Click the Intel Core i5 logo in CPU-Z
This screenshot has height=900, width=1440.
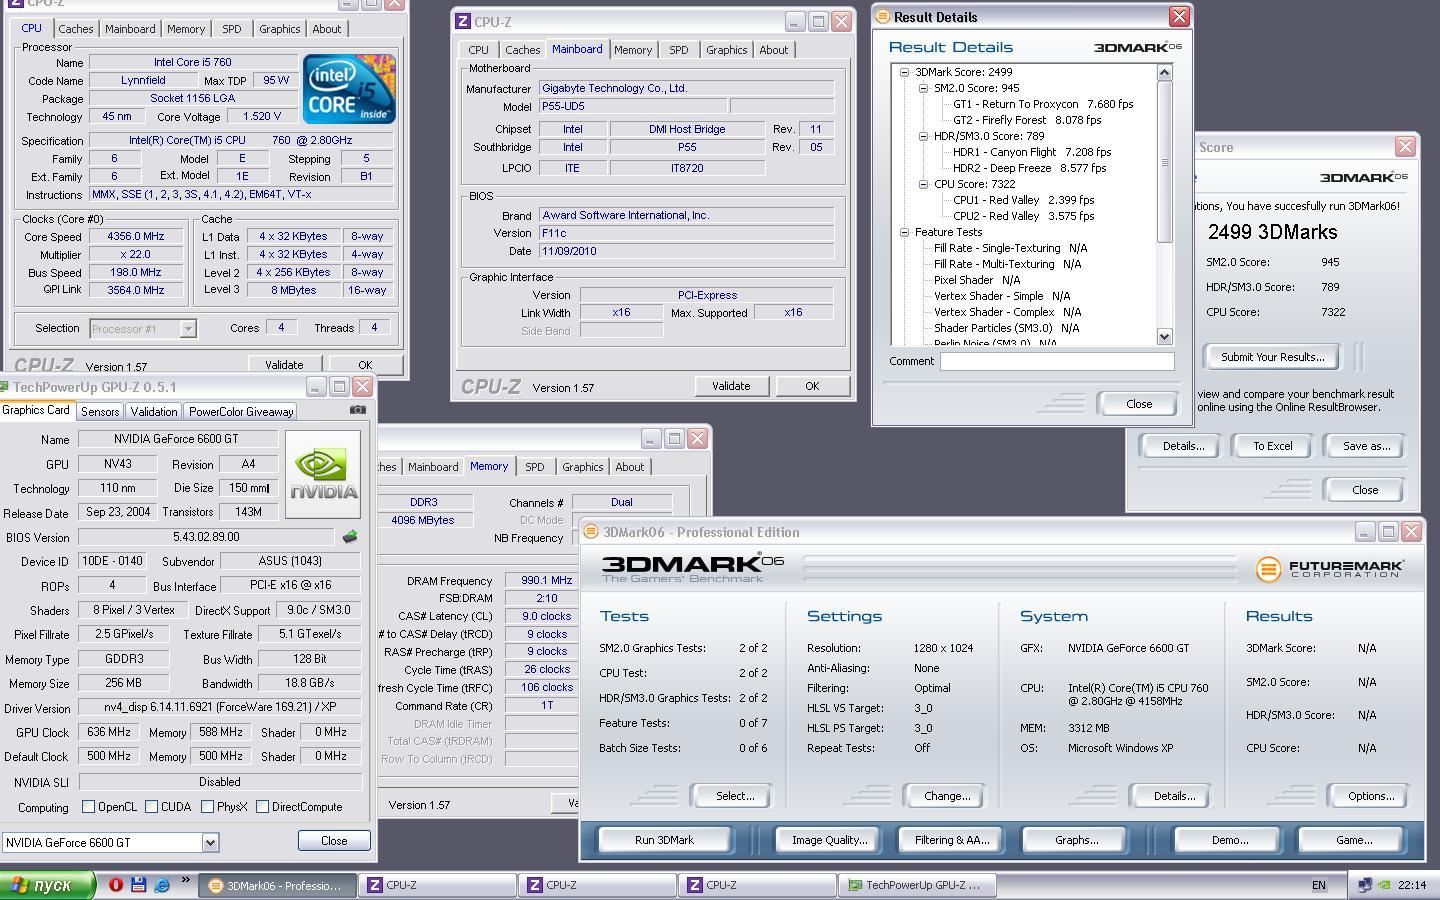tap(349, 89)
